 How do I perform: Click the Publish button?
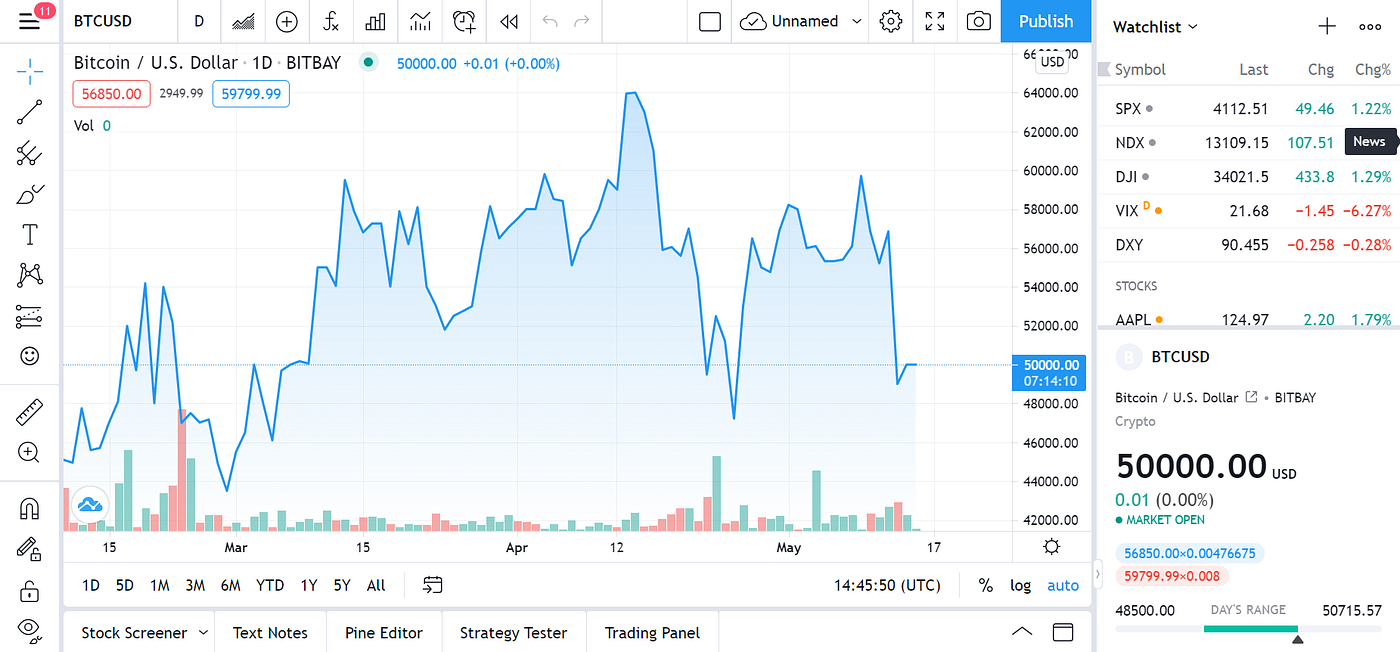point(1046,21)
